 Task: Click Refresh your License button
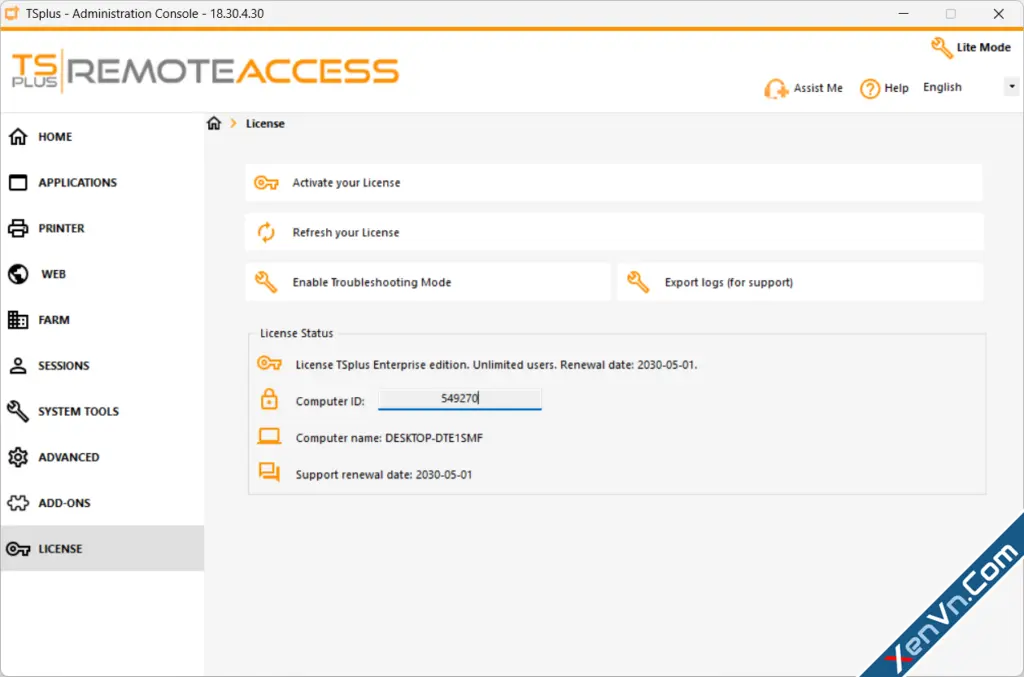pos(614,232)
